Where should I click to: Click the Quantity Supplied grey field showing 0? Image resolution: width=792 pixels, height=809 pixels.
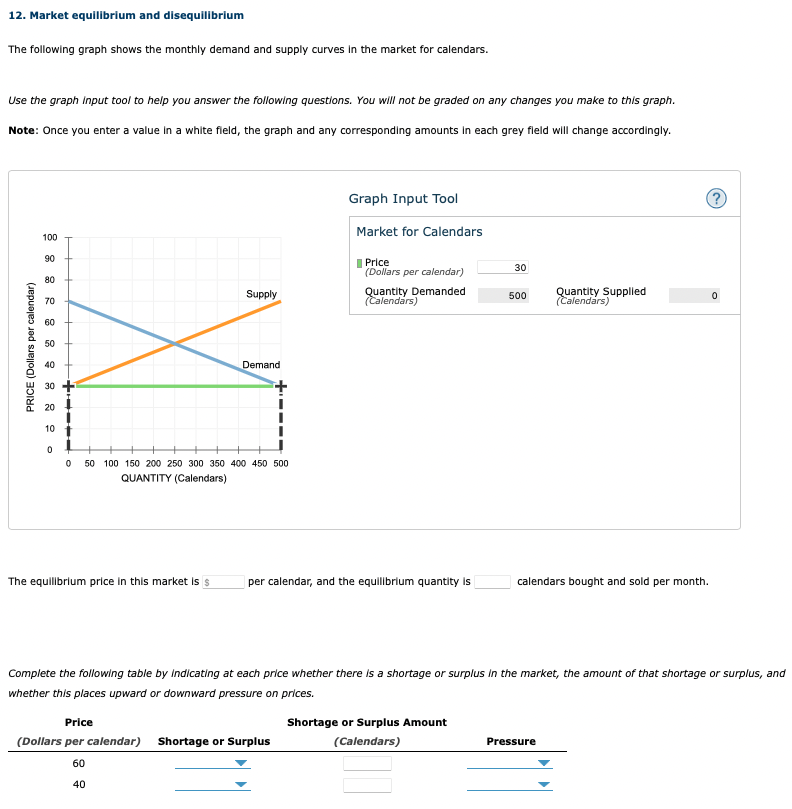click(x=696, y=296)
